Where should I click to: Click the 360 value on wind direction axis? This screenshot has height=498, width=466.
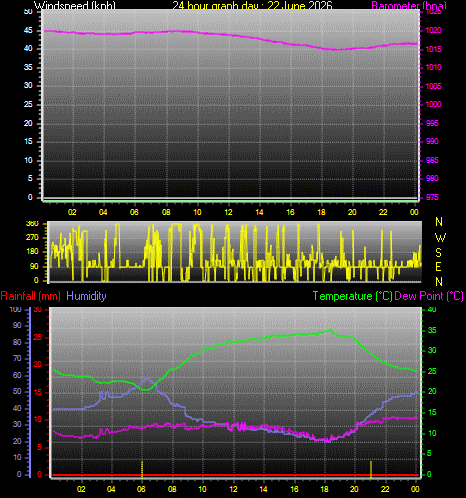point(32,223)
